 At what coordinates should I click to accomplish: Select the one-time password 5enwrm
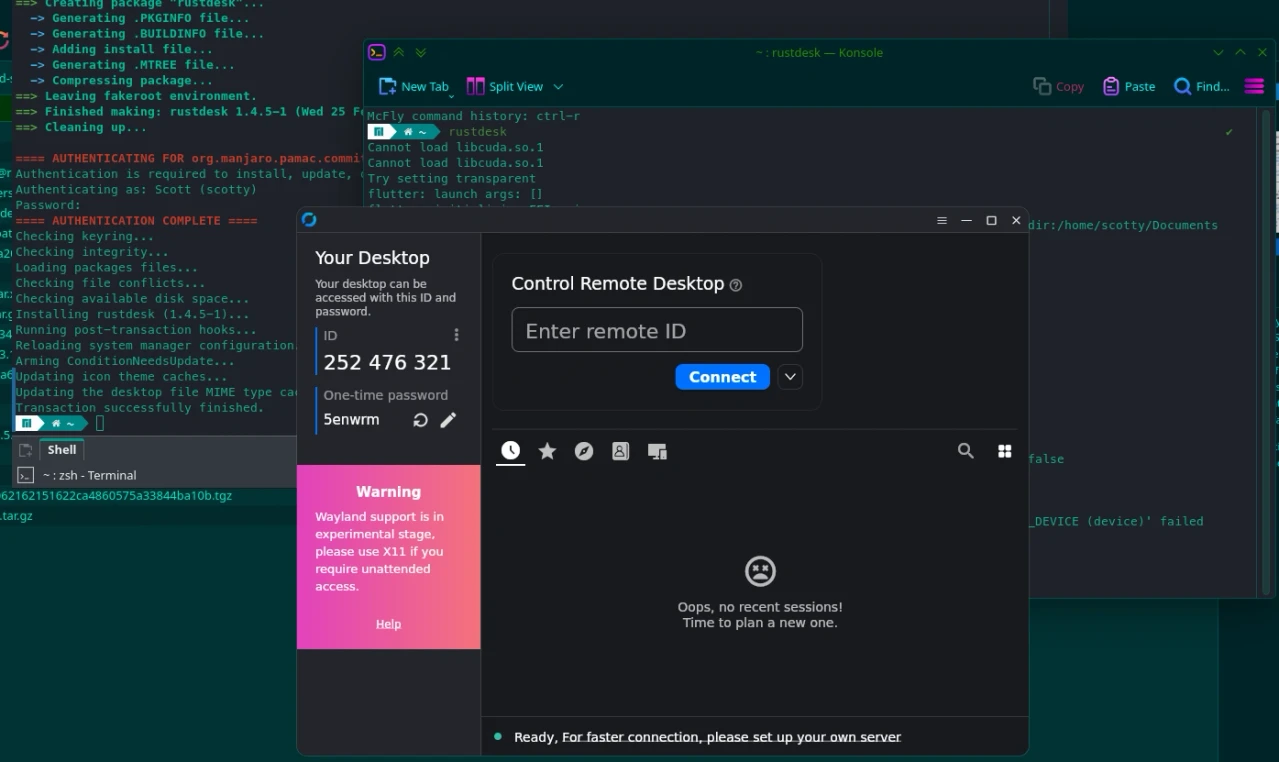(x=351, y=420)
